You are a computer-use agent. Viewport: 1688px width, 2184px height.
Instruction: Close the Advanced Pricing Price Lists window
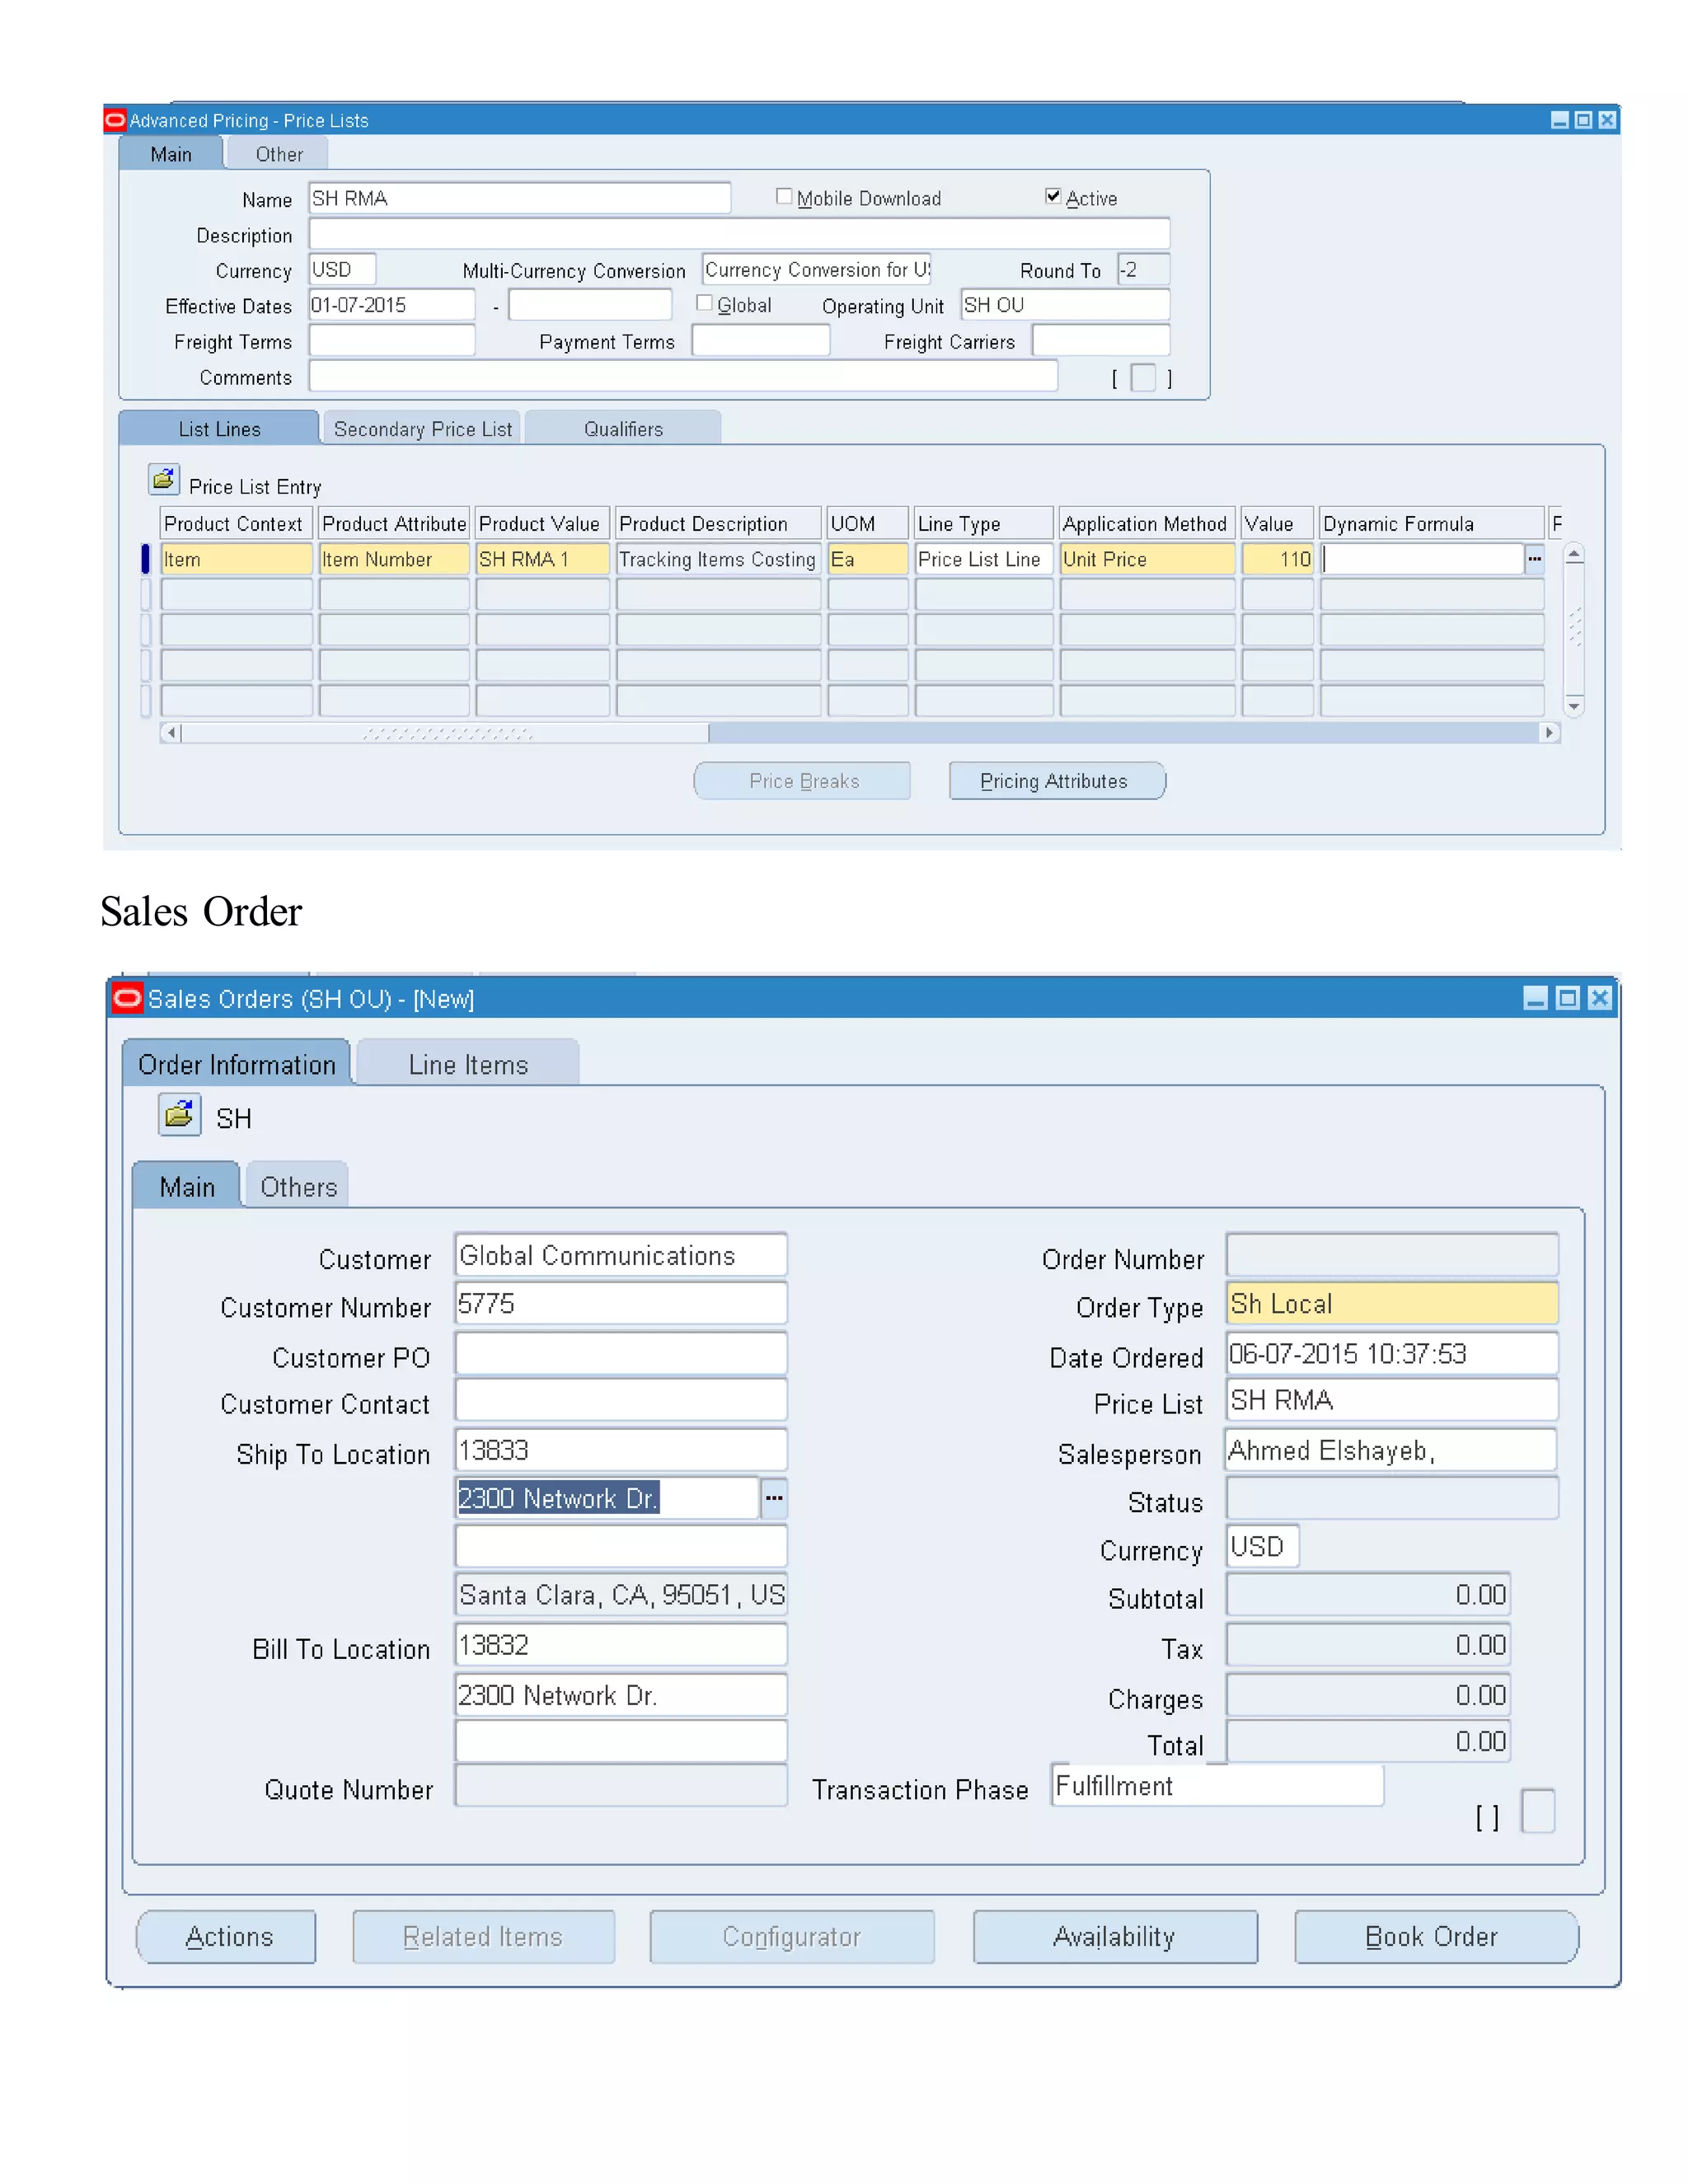point(1607,120)
